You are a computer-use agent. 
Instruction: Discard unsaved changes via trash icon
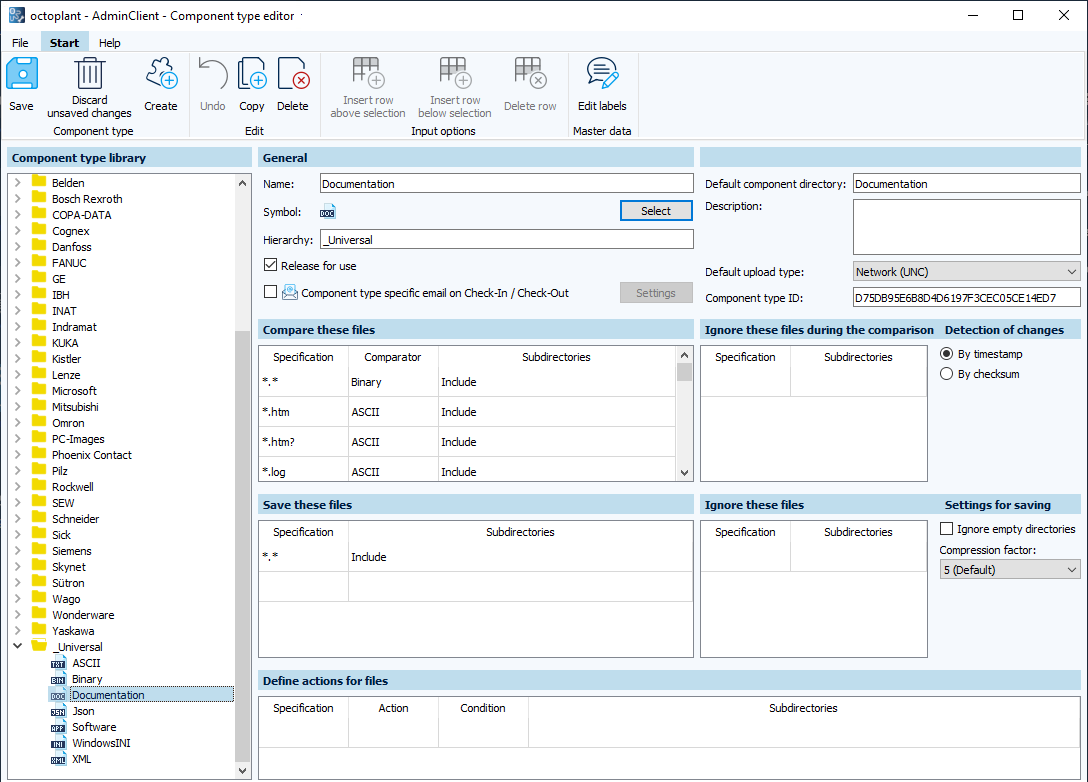[90, 74]
